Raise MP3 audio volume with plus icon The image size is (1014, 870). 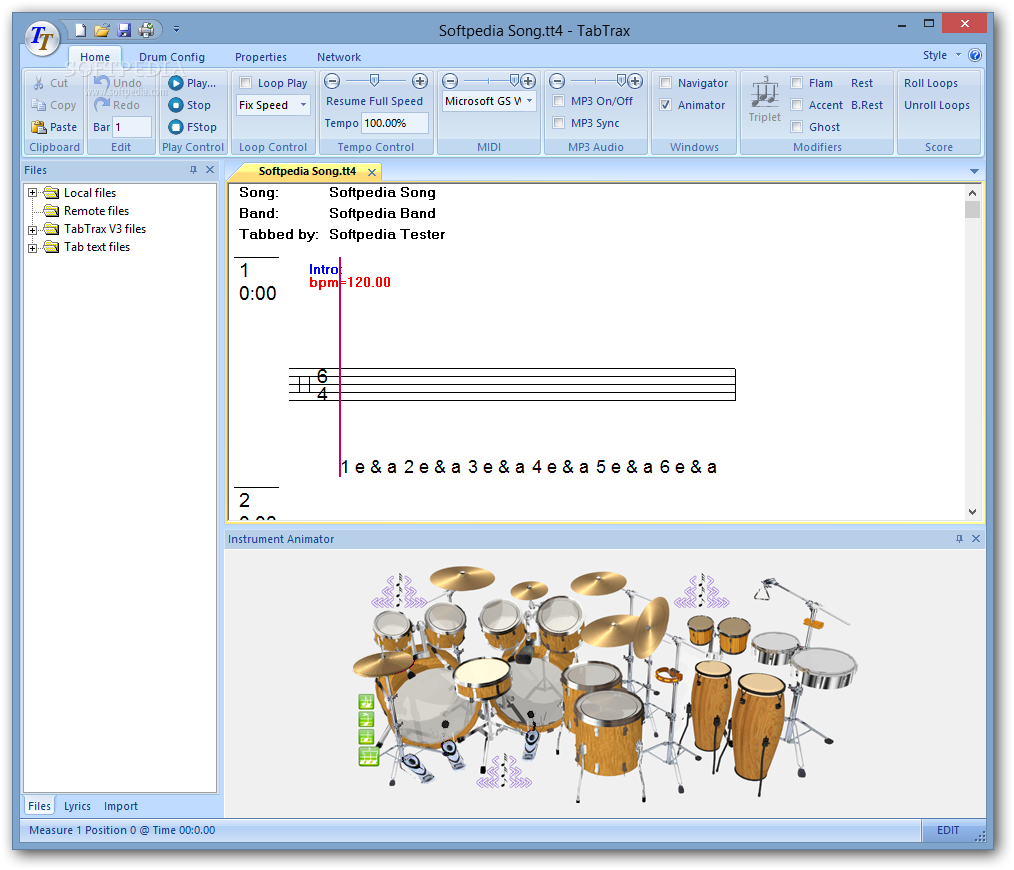pos(635,81)
